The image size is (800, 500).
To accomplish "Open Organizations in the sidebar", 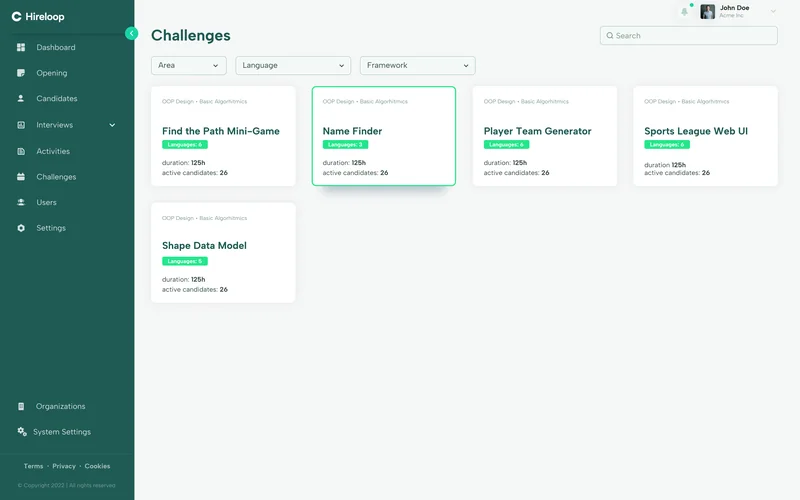I will 60,407.
